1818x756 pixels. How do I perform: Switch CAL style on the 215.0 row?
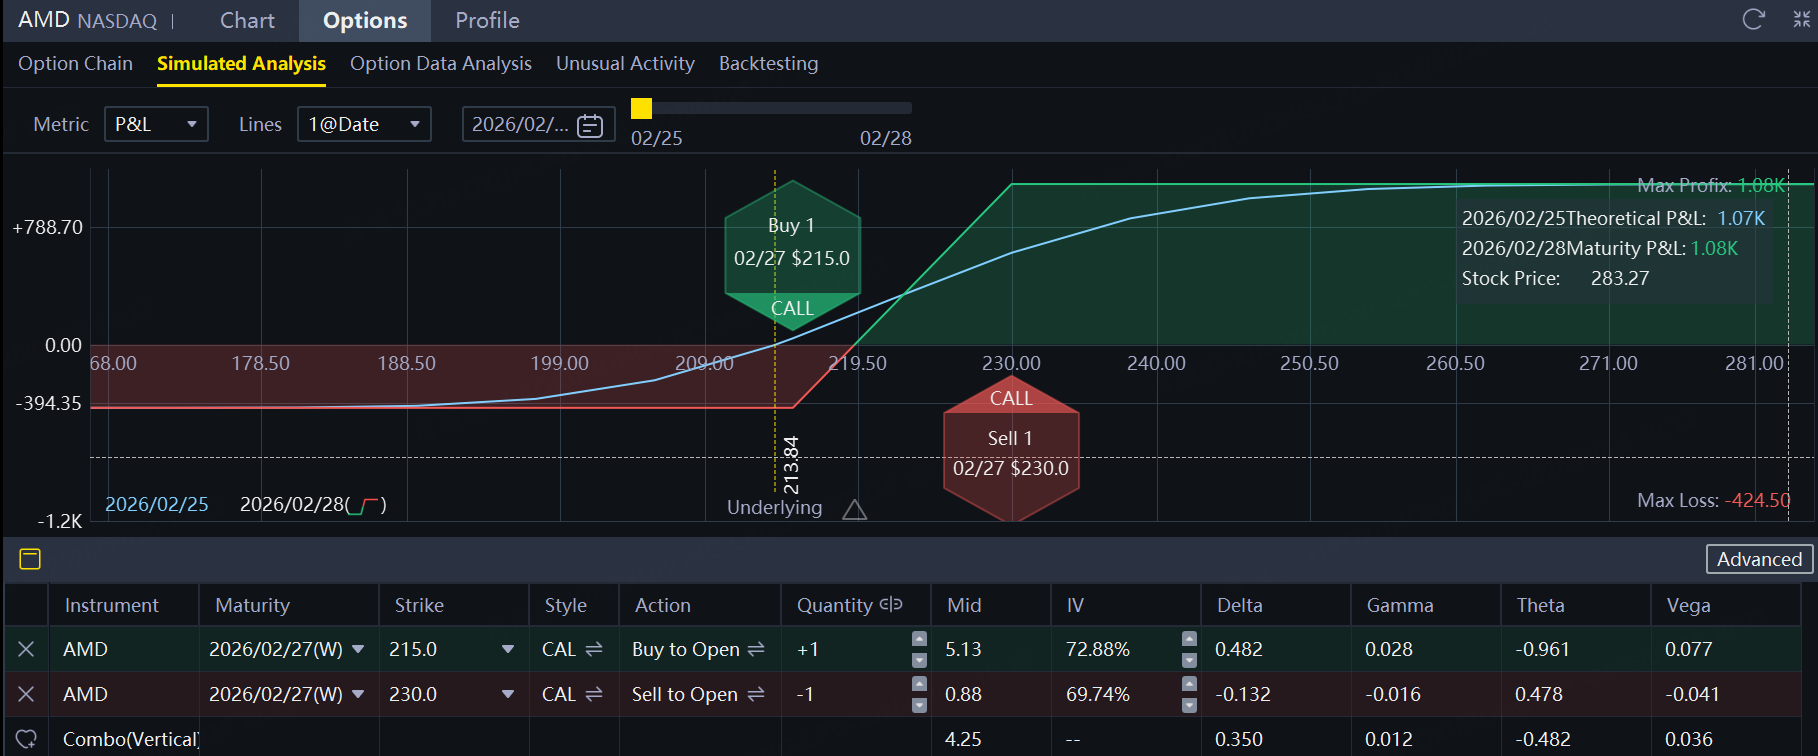(x=593, y=649)
